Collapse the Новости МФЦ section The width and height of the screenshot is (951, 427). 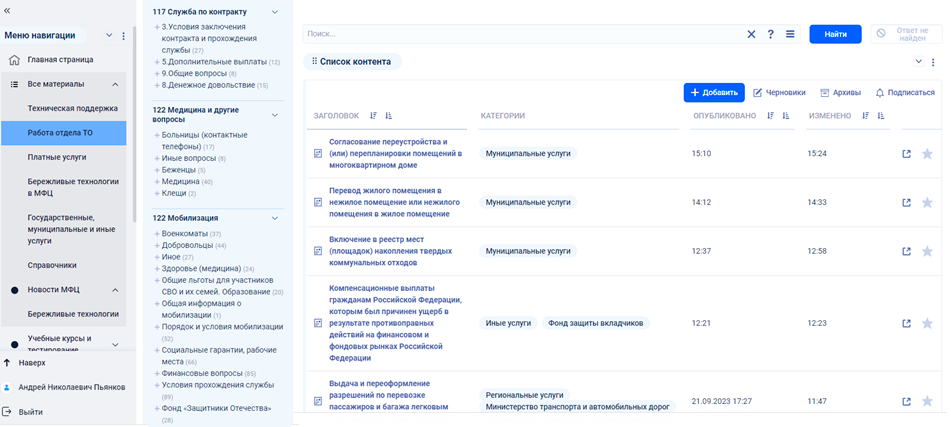[x=115, y=290]
